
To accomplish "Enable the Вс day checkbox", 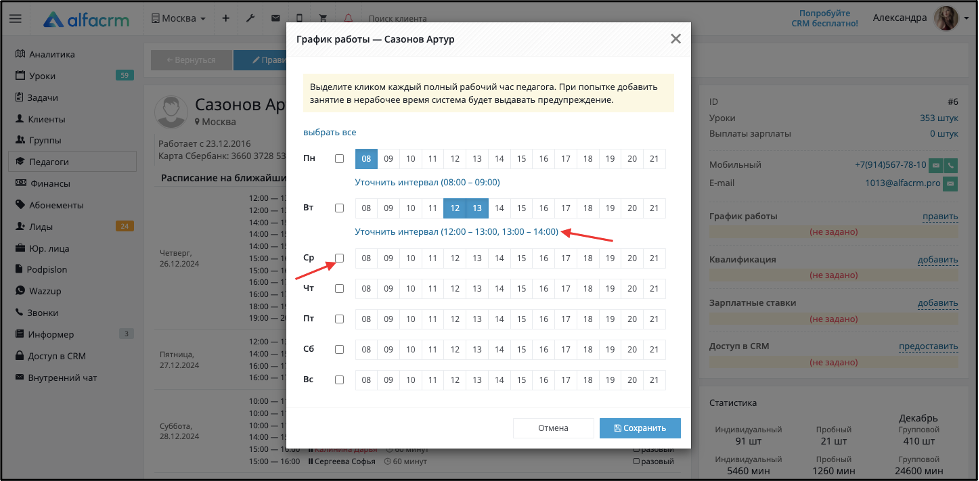I will coord(340,380).
